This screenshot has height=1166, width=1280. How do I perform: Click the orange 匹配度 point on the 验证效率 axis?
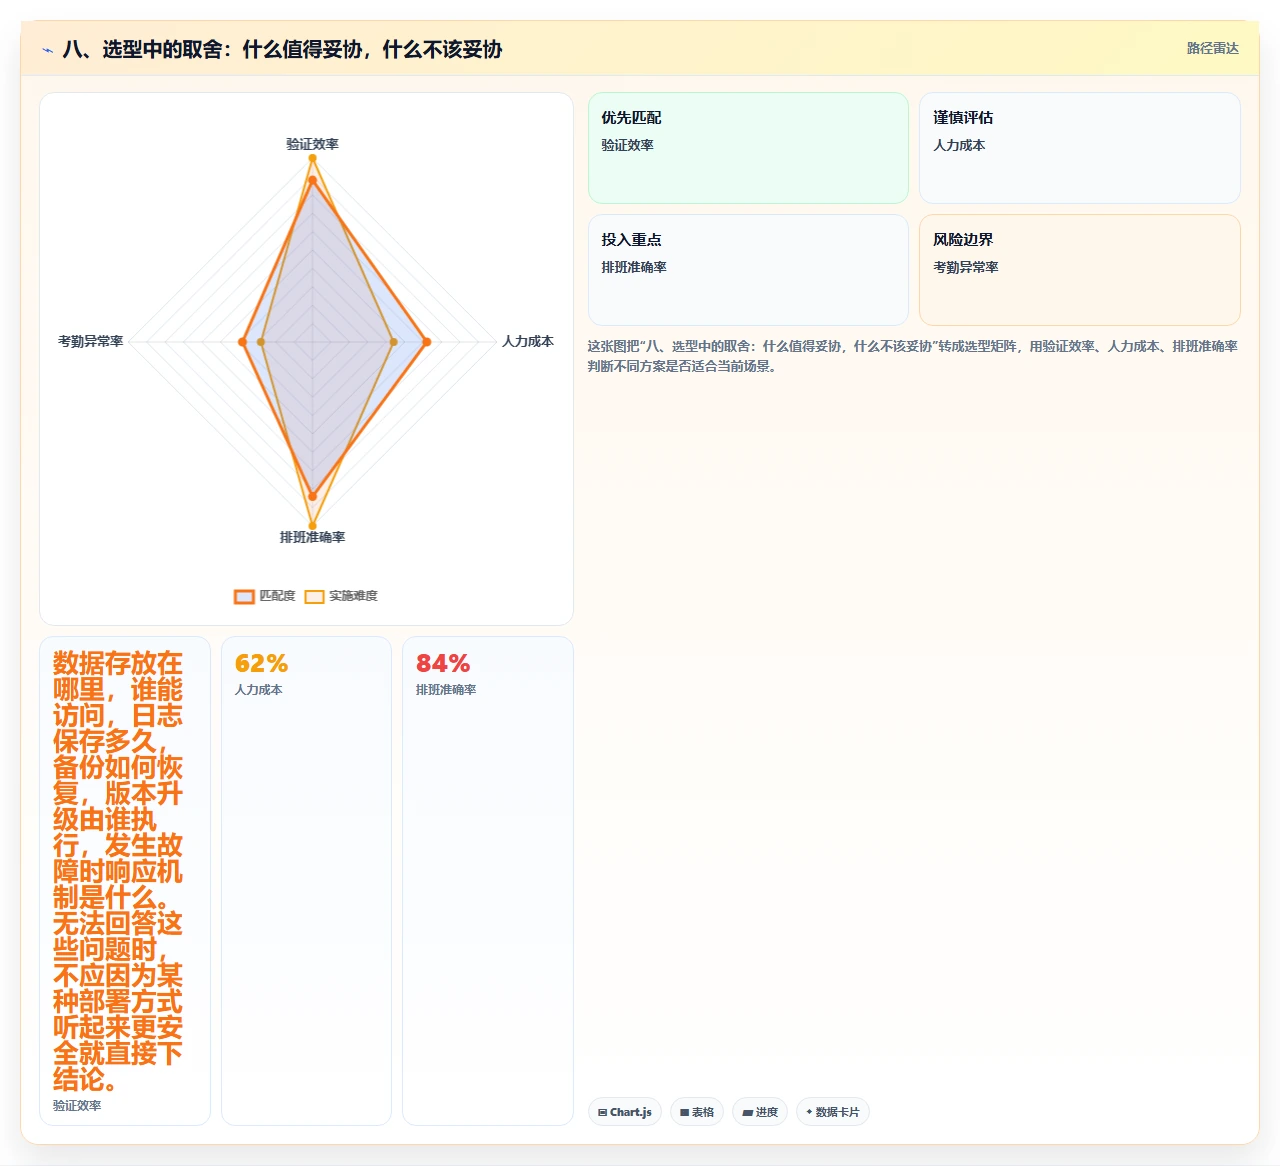pos(312,180)
